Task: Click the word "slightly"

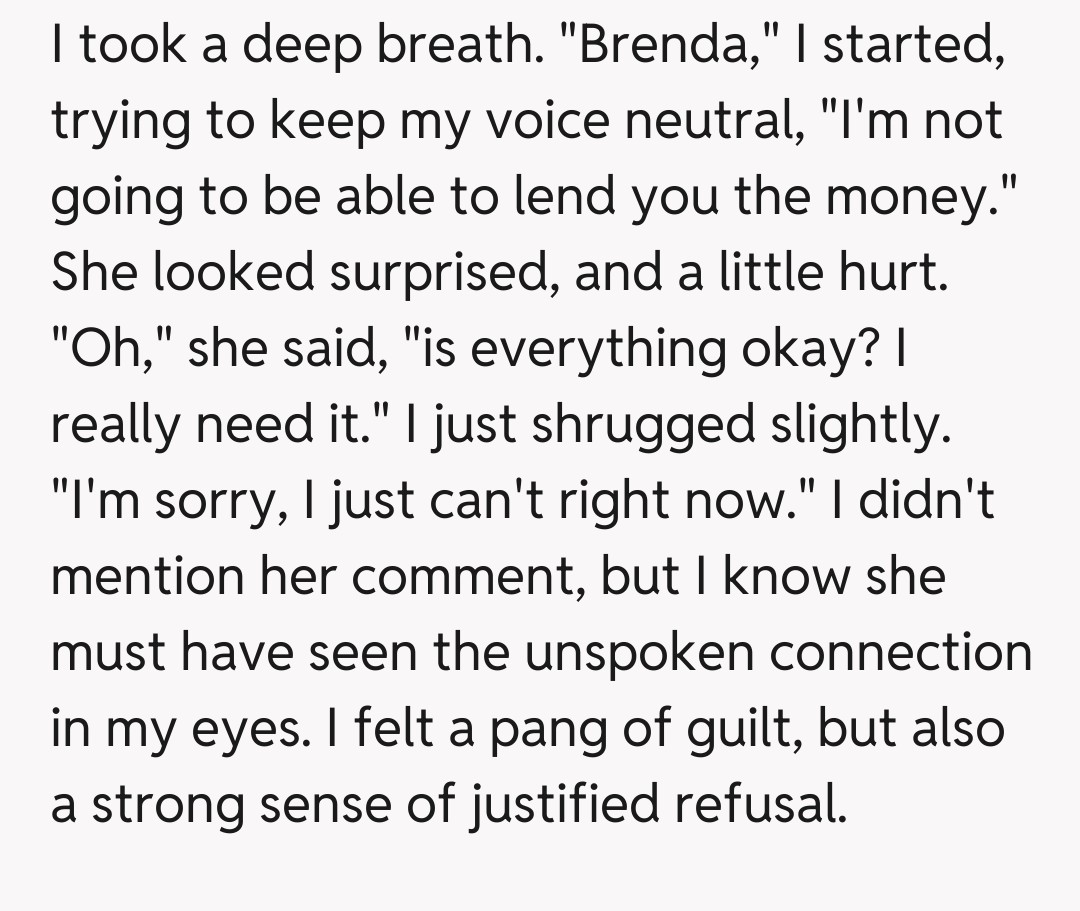Action: point(856,425)
